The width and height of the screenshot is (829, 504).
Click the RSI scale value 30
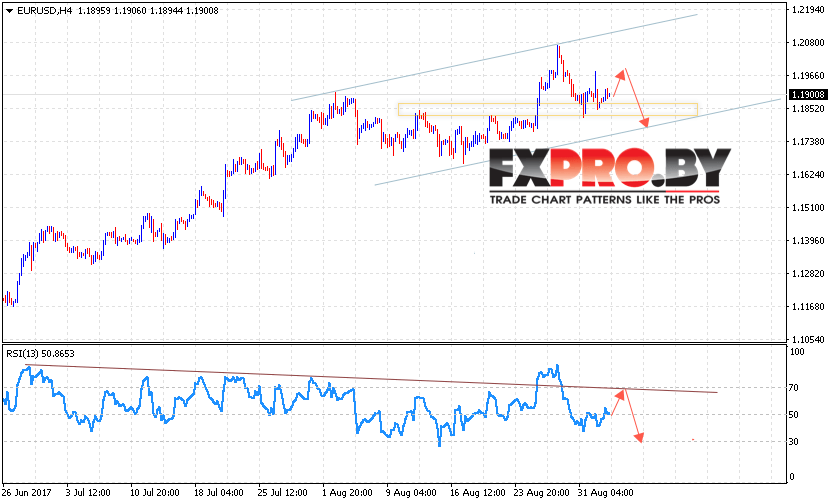[793, 442]
